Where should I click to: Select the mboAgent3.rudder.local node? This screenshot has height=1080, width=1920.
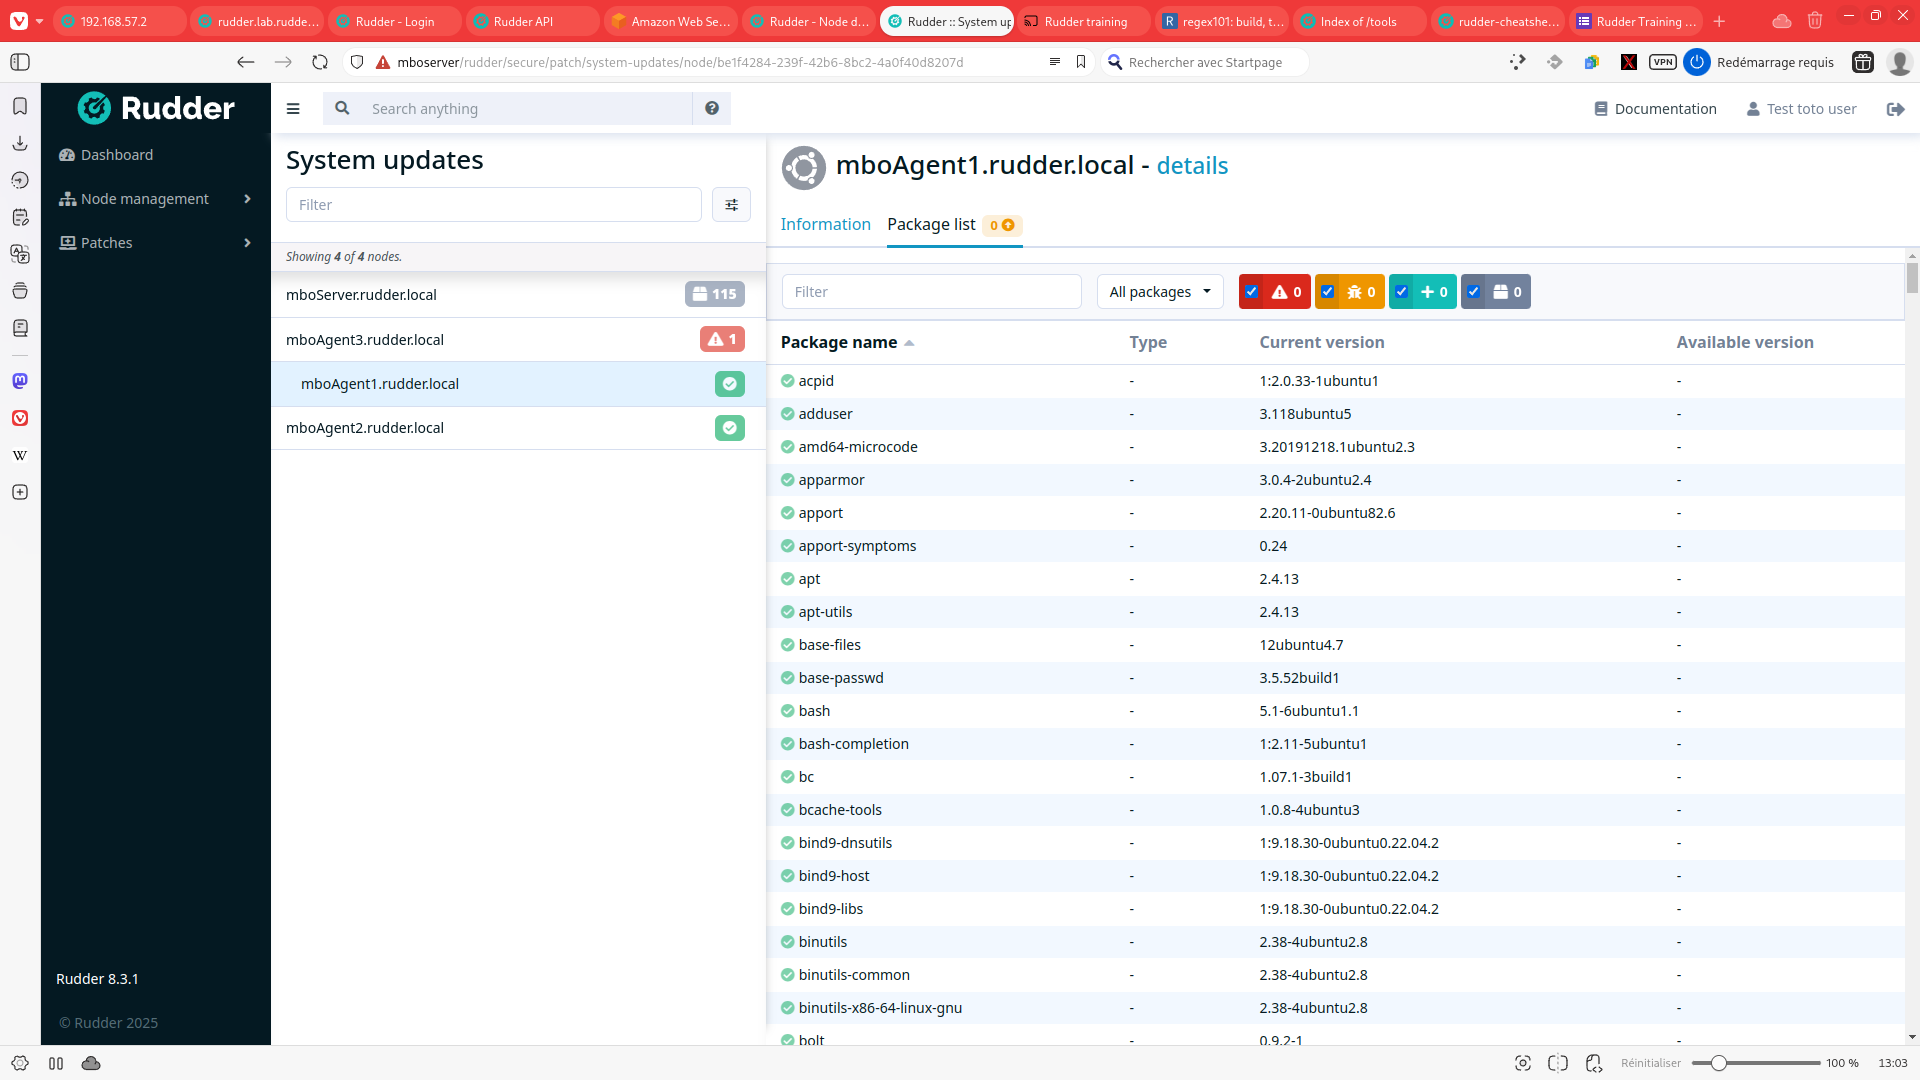click(518, 340)
